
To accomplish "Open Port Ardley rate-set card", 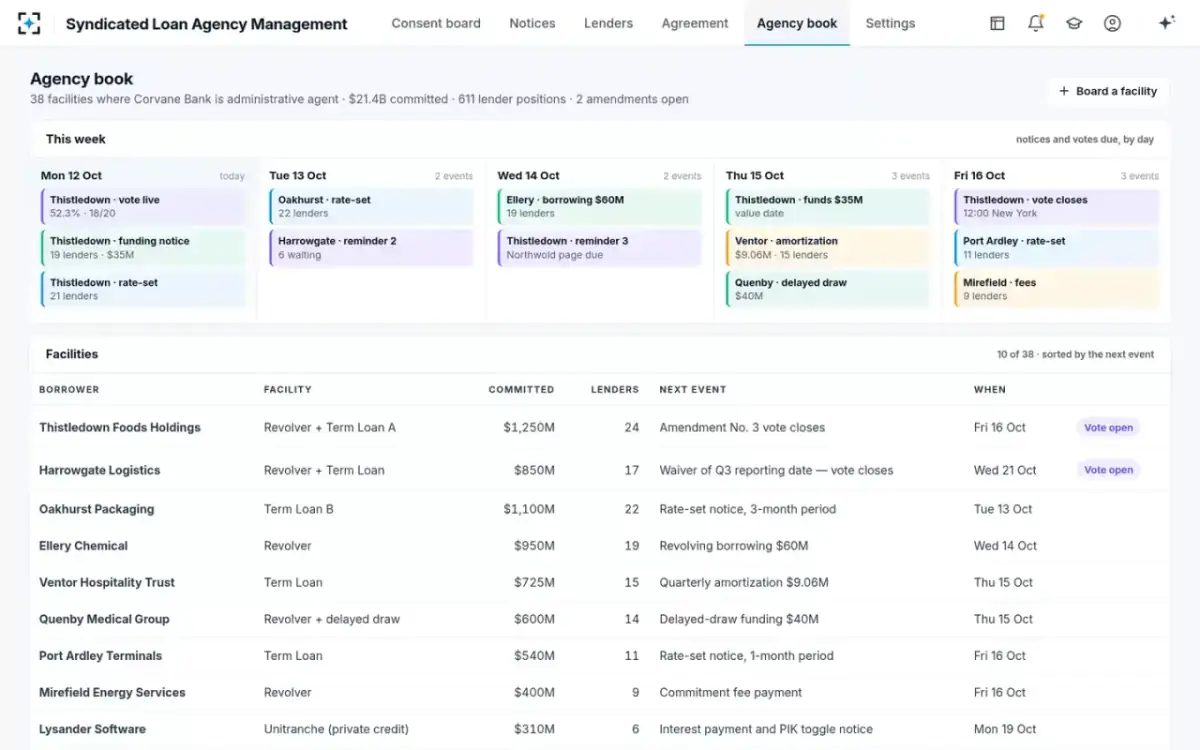I will (1056, 248).
